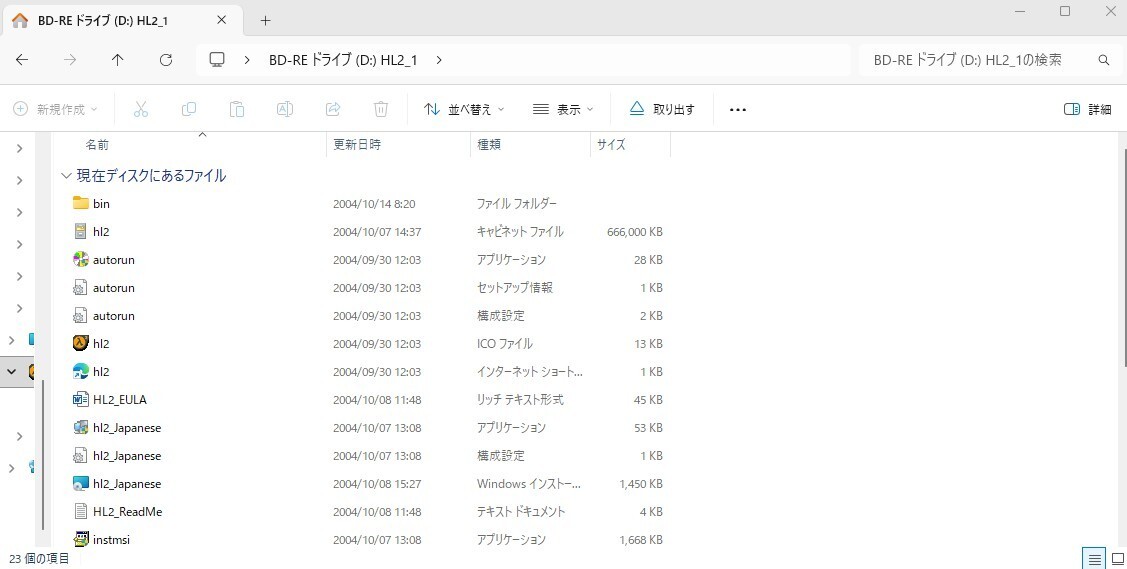Expand the topmost navigation pane chevron
The height and width of the screenshot is (569, 1127).
[19, 148]
